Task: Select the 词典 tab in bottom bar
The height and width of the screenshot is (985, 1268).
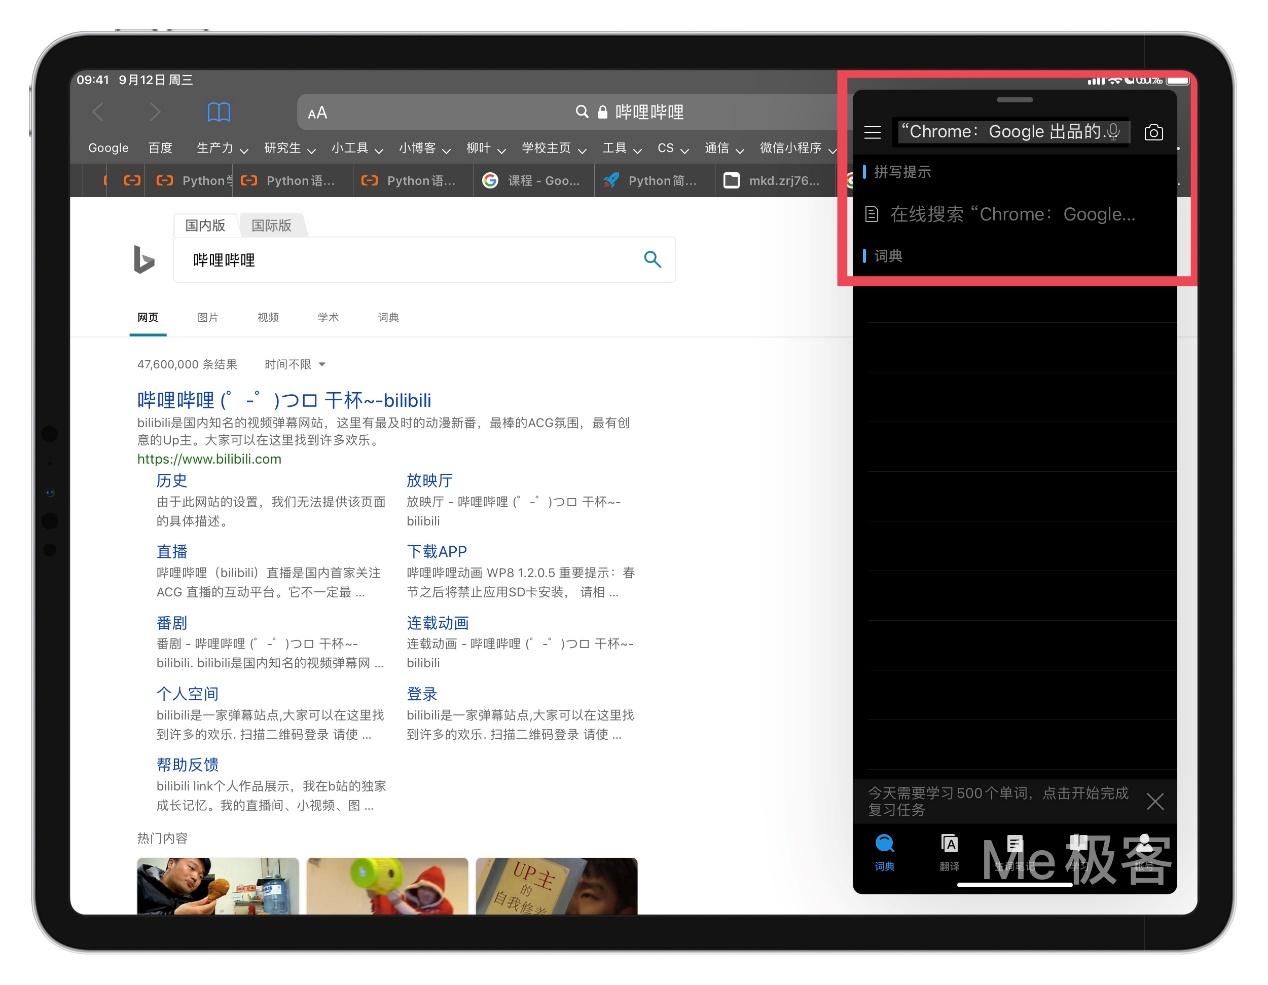Action: pyautogui.click(x=885, y=852)
